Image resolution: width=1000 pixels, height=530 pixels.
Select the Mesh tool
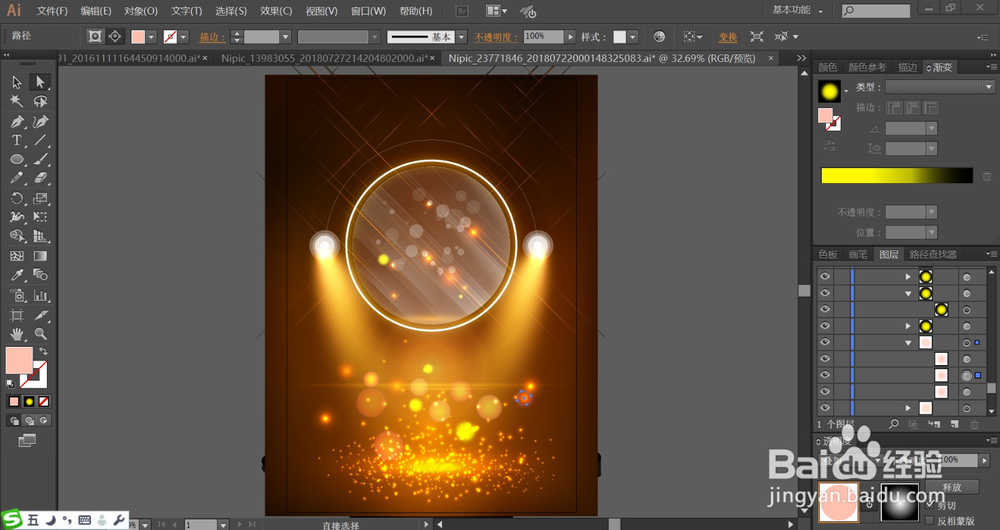pos(17,256)
